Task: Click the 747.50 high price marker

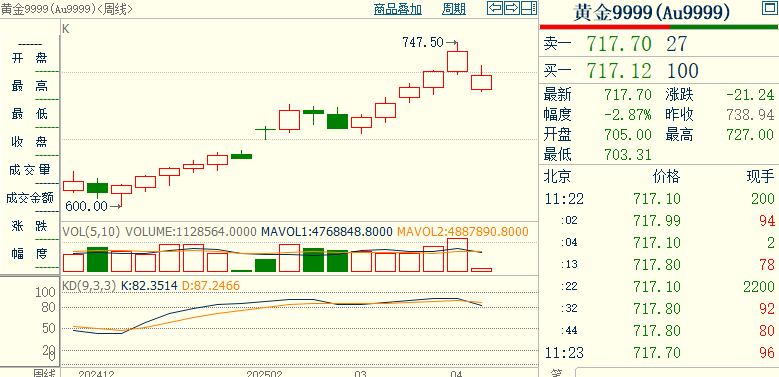Action: [422, 43]
